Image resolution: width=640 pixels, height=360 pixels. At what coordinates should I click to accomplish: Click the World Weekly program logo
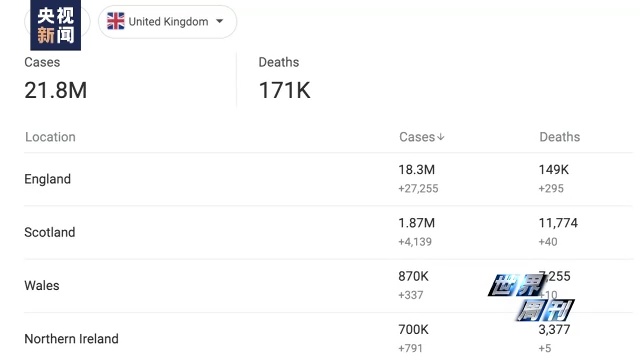point(531,298)
